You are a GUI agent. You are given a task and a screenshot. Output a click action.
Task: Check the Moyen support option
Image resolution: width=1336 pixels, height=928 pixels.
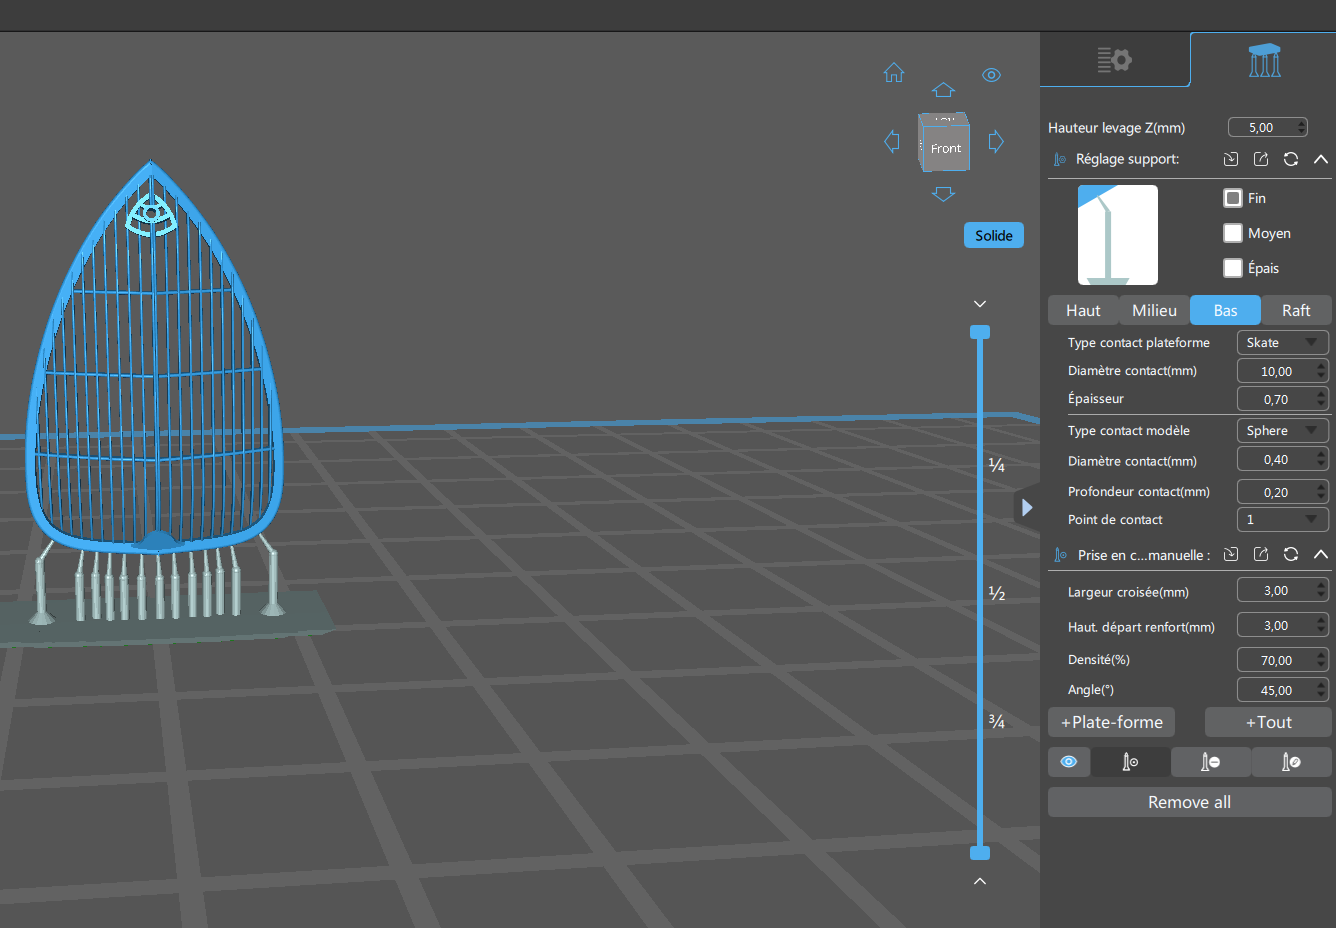tap(1233, 233)
